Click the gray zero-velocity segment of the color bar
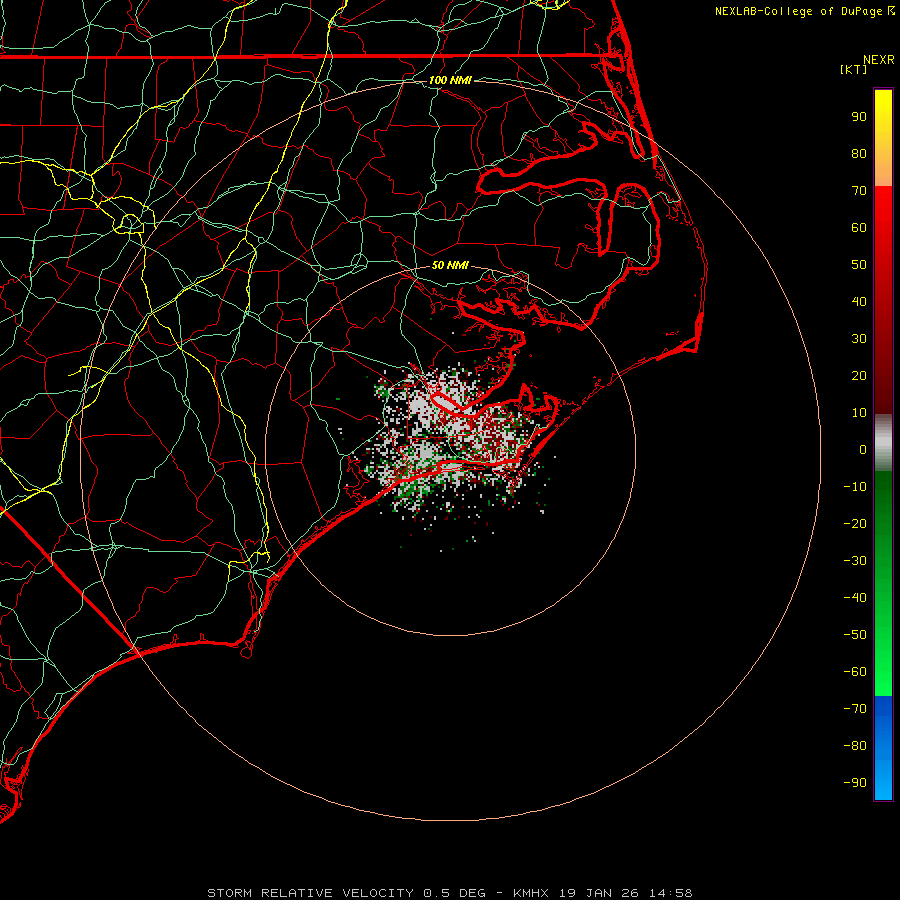Viewport: 900px width, 900px height. (883, 443)
